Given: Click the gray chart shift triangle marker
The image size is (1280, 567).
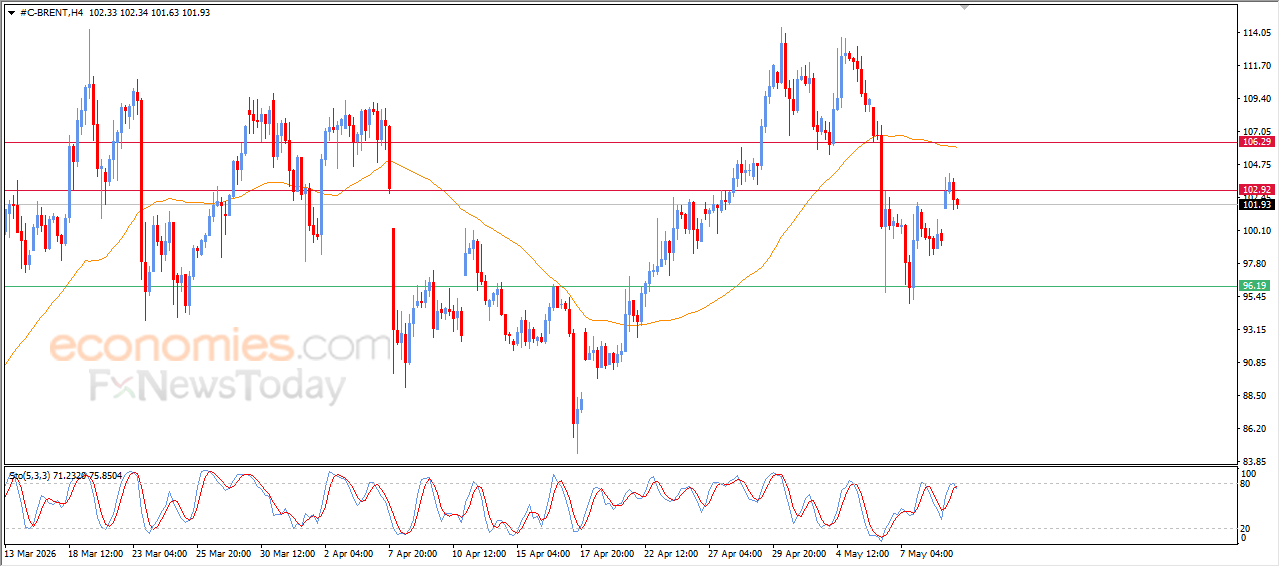Looking at the screenshot, I should pyautogui.click(x=964, y=7).
